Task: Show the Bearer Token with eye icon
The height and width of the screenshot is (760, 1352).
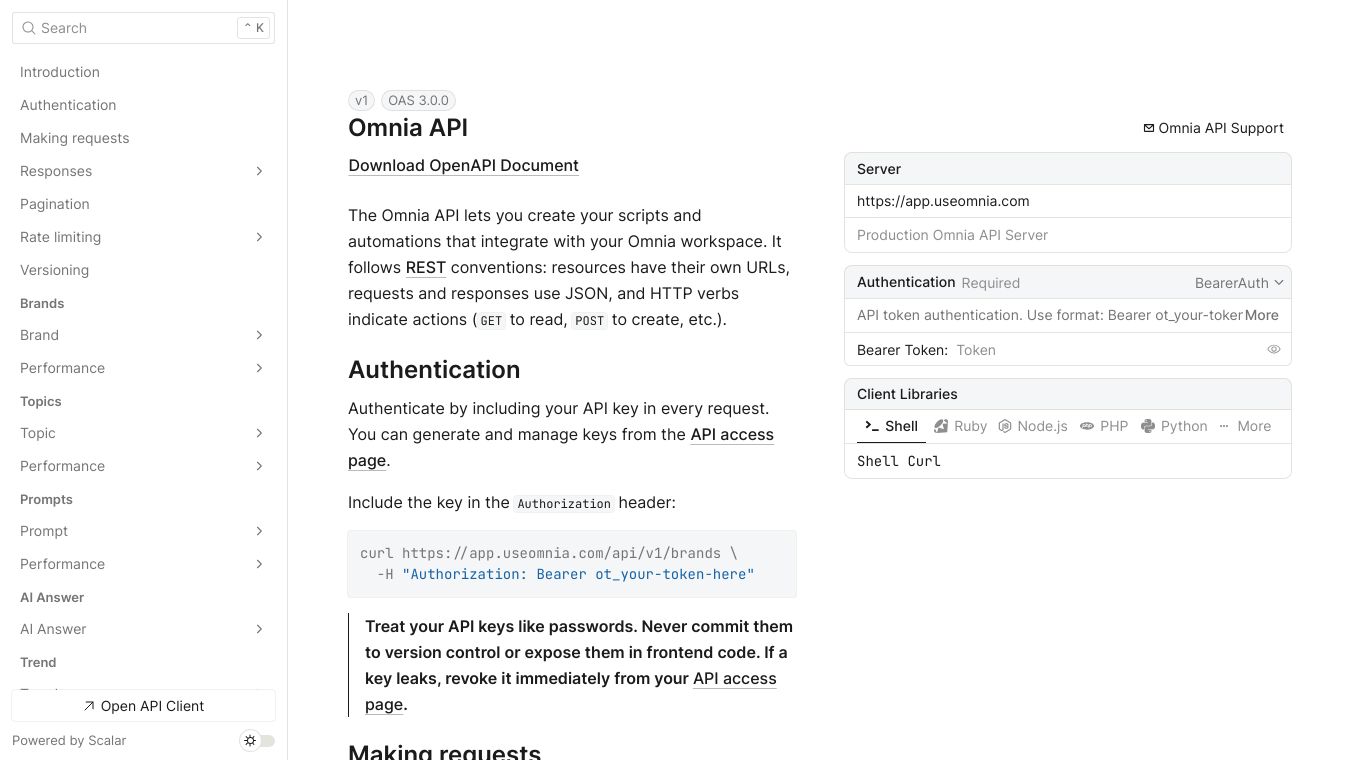Action: (1274, 350)
